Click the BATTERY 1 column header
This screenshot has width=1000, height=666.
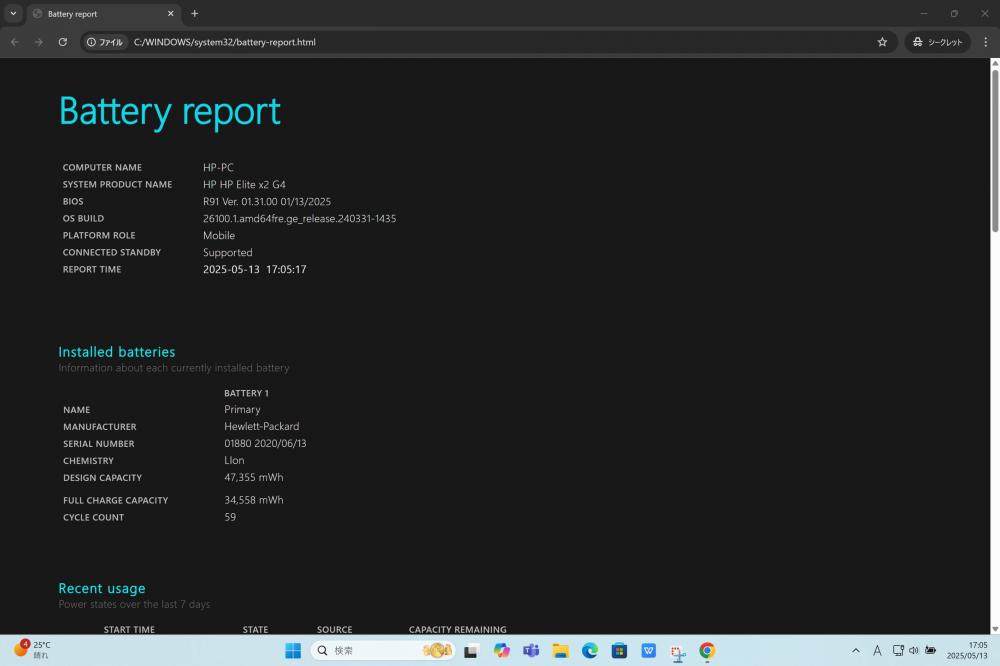(x=246, y=393)
